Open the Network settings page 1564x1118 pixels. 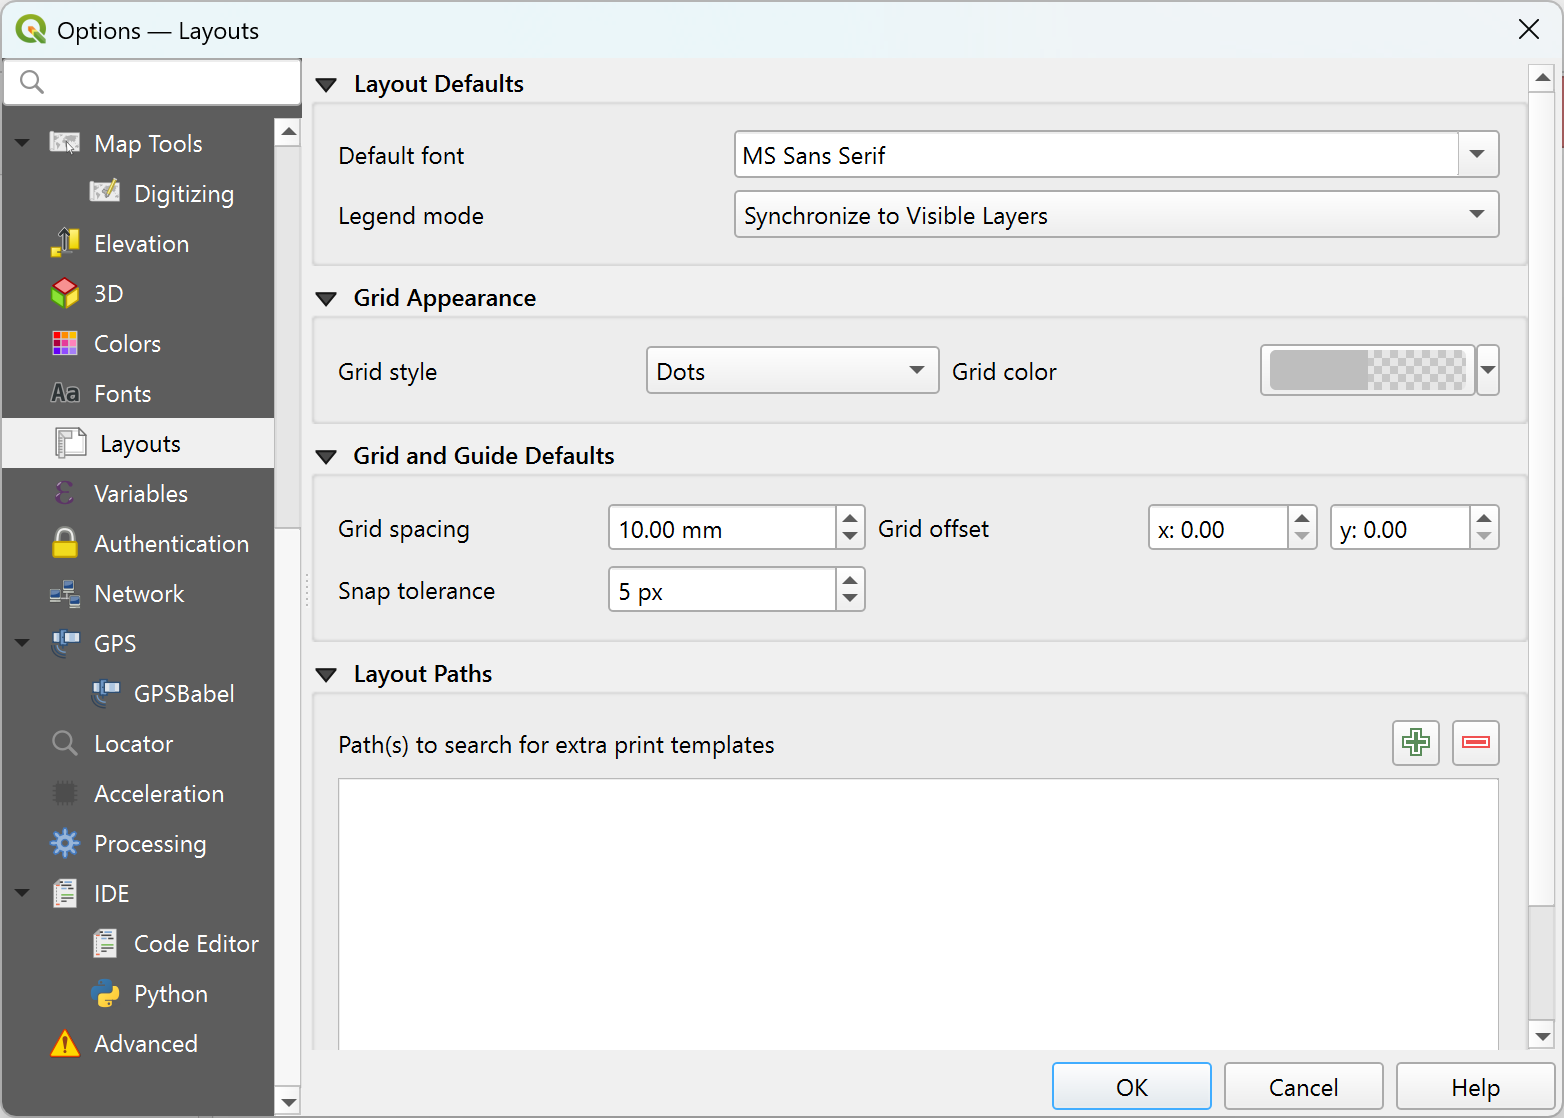(x=139, y=593)
